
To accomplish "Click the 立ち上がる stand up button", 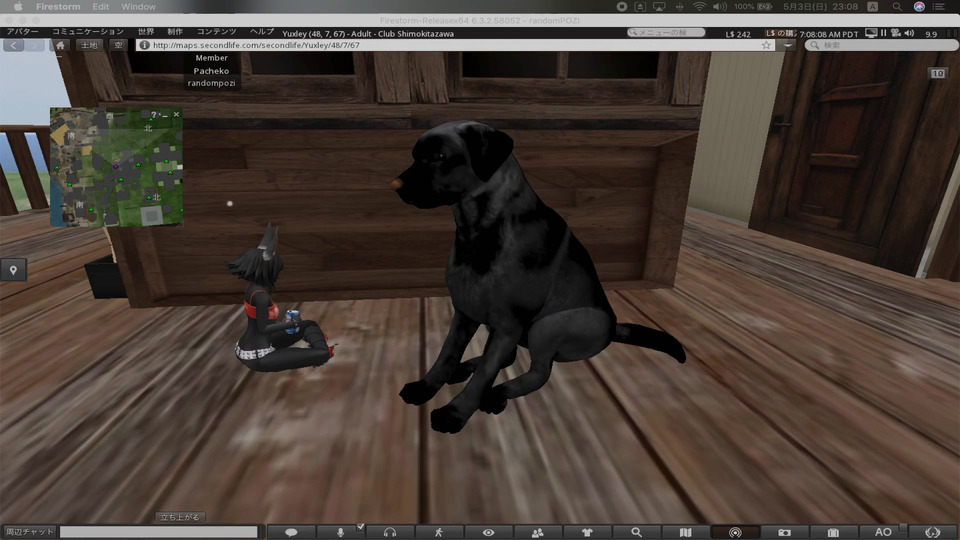I will pos(180,517).
